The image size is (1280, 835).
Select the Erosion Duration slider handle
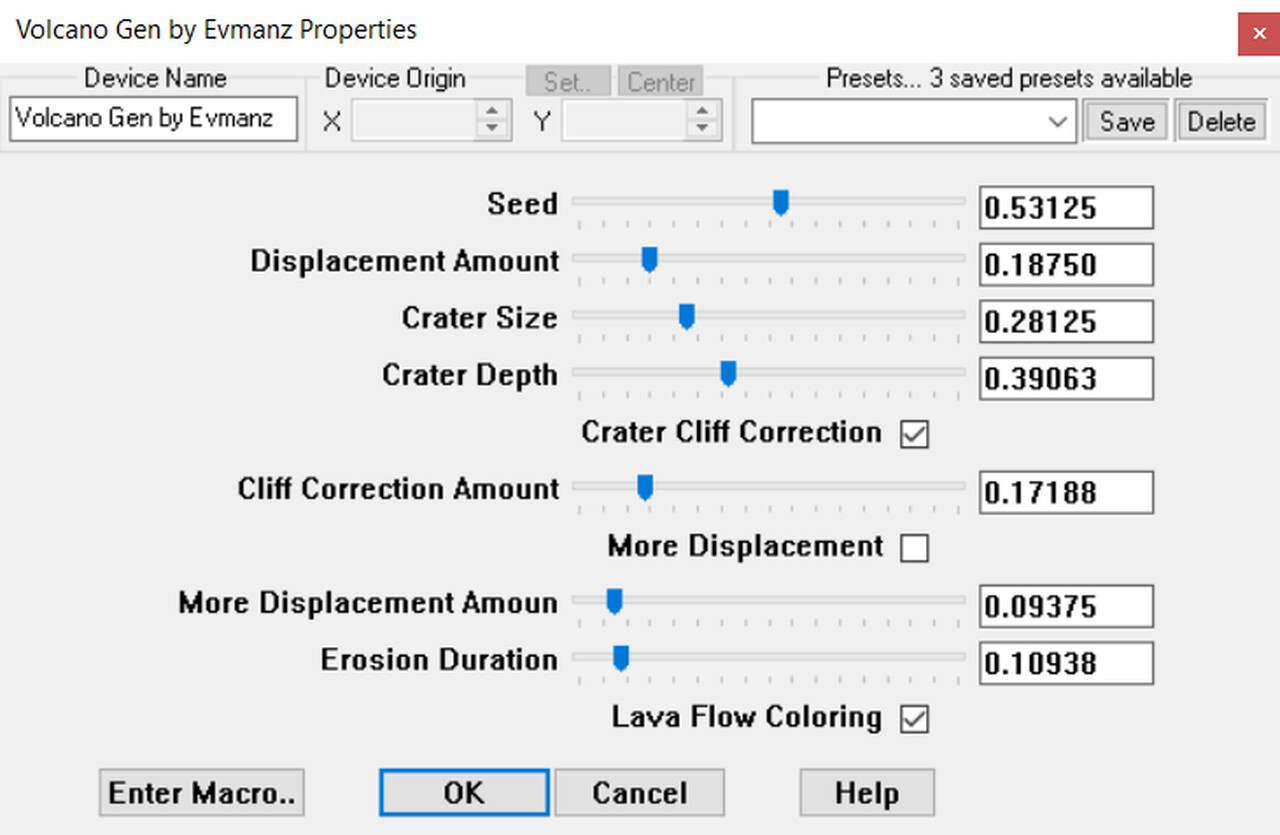622,657
